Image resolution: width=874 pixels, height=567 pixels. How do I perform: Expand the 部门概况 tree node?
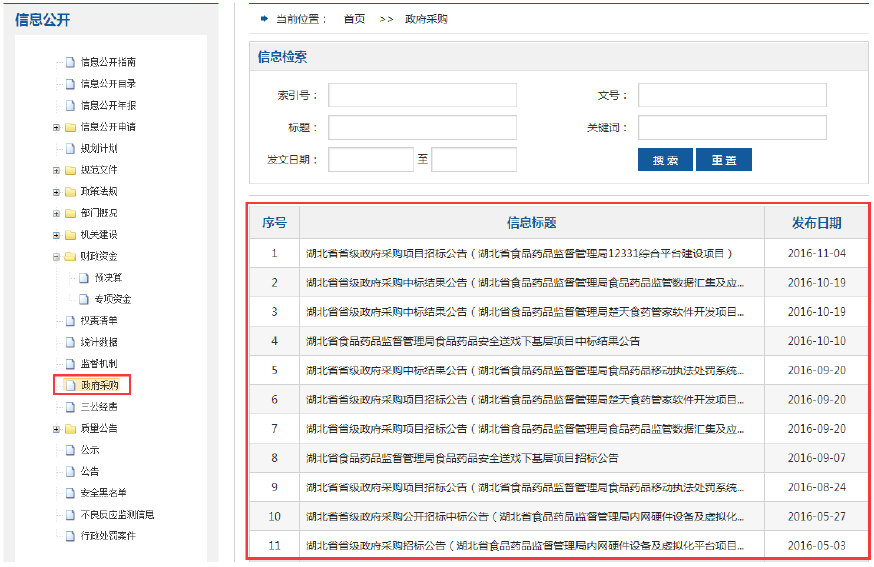tap(56, 213)
